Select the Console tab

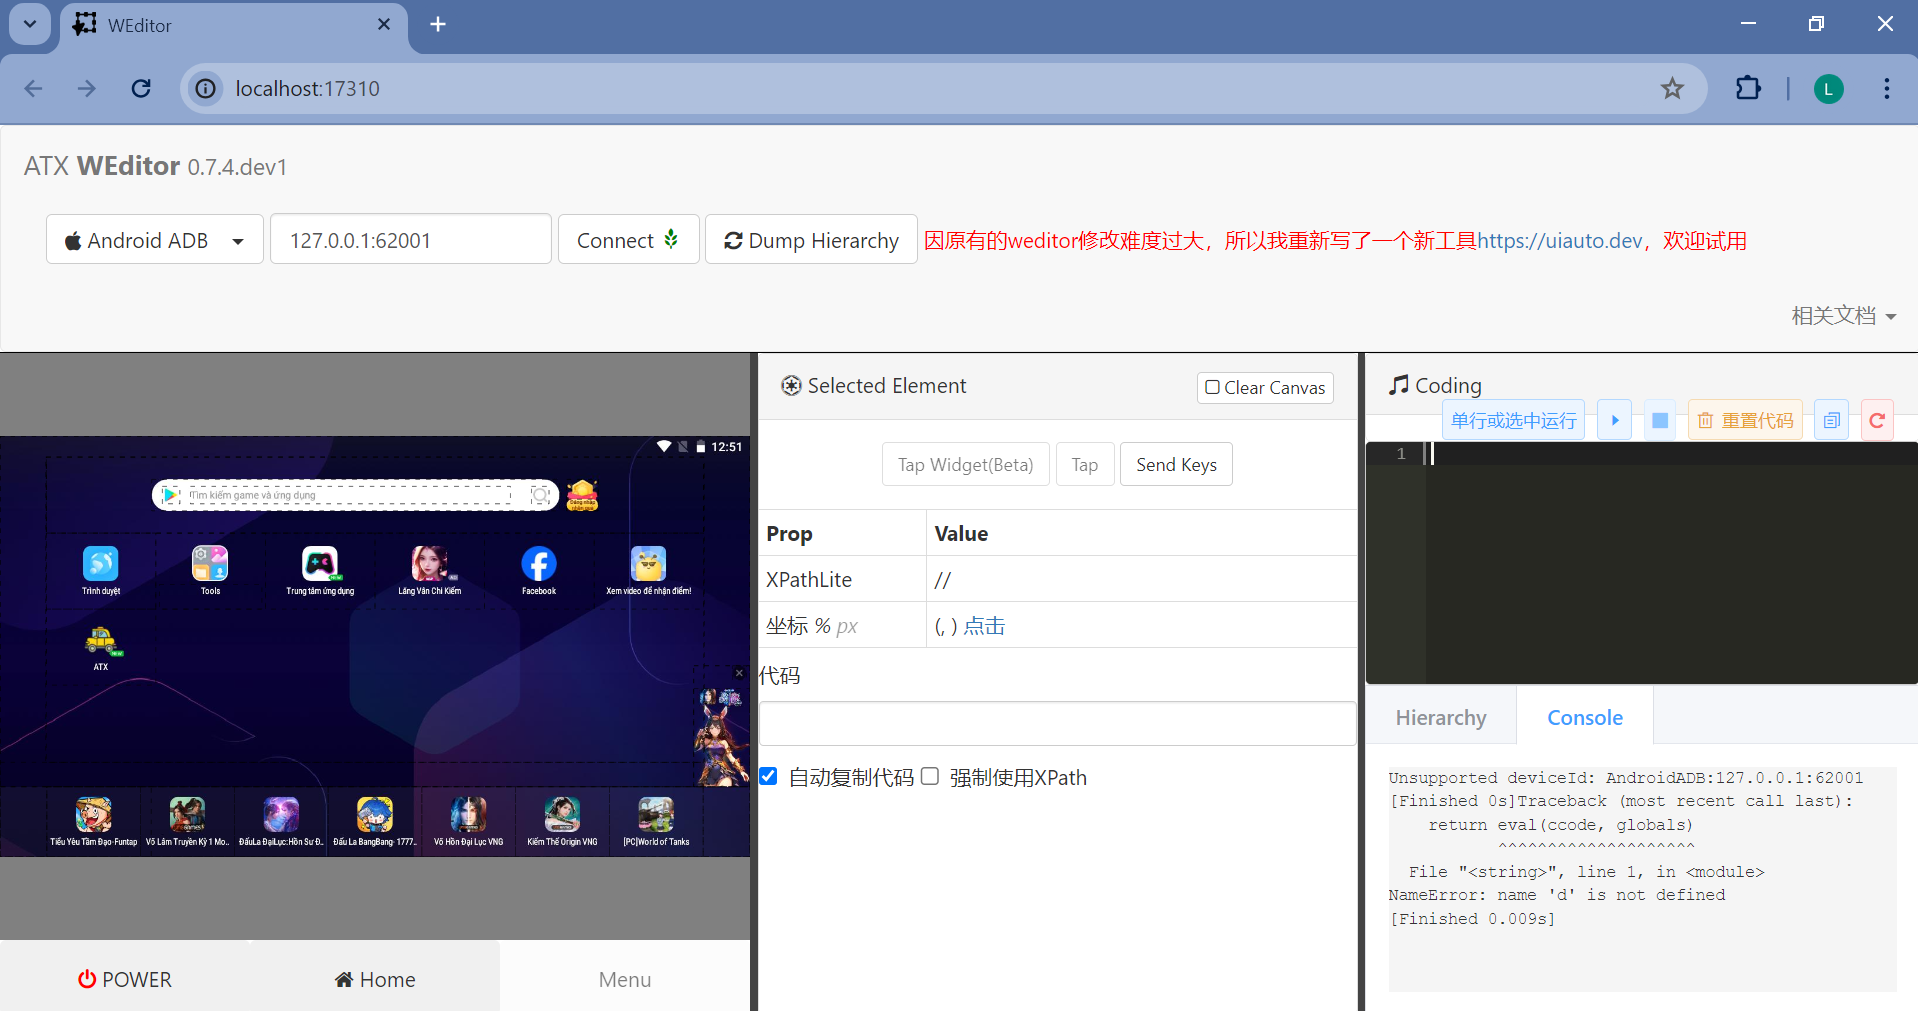click(x=1585, y=717)
